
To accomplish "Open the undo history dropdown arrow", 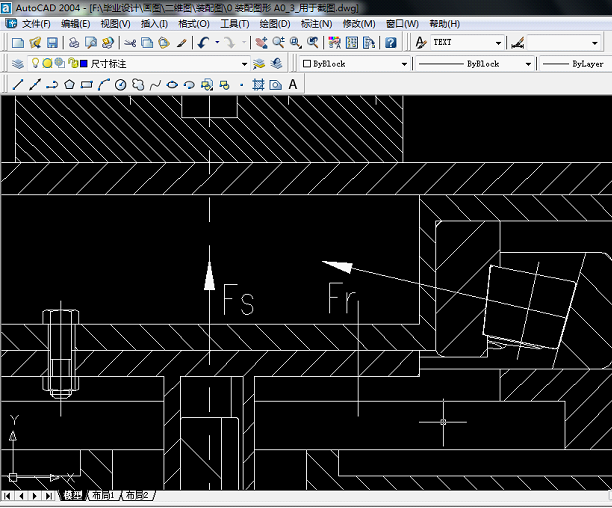I will click(x=217, y=42).
